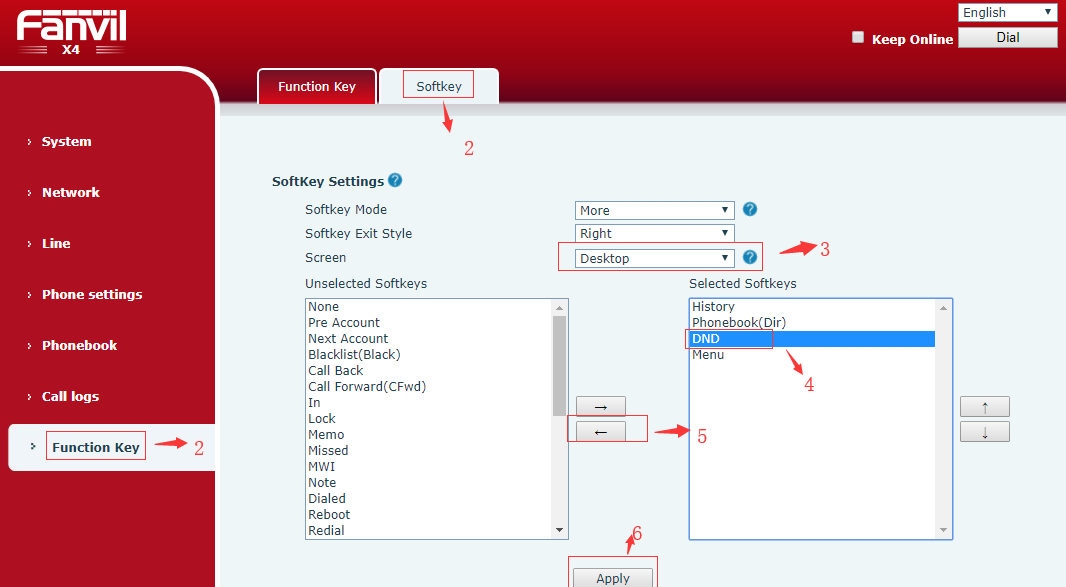Click the Dial button
This screenshot has width=1066, height=587.
point(1007,38)
